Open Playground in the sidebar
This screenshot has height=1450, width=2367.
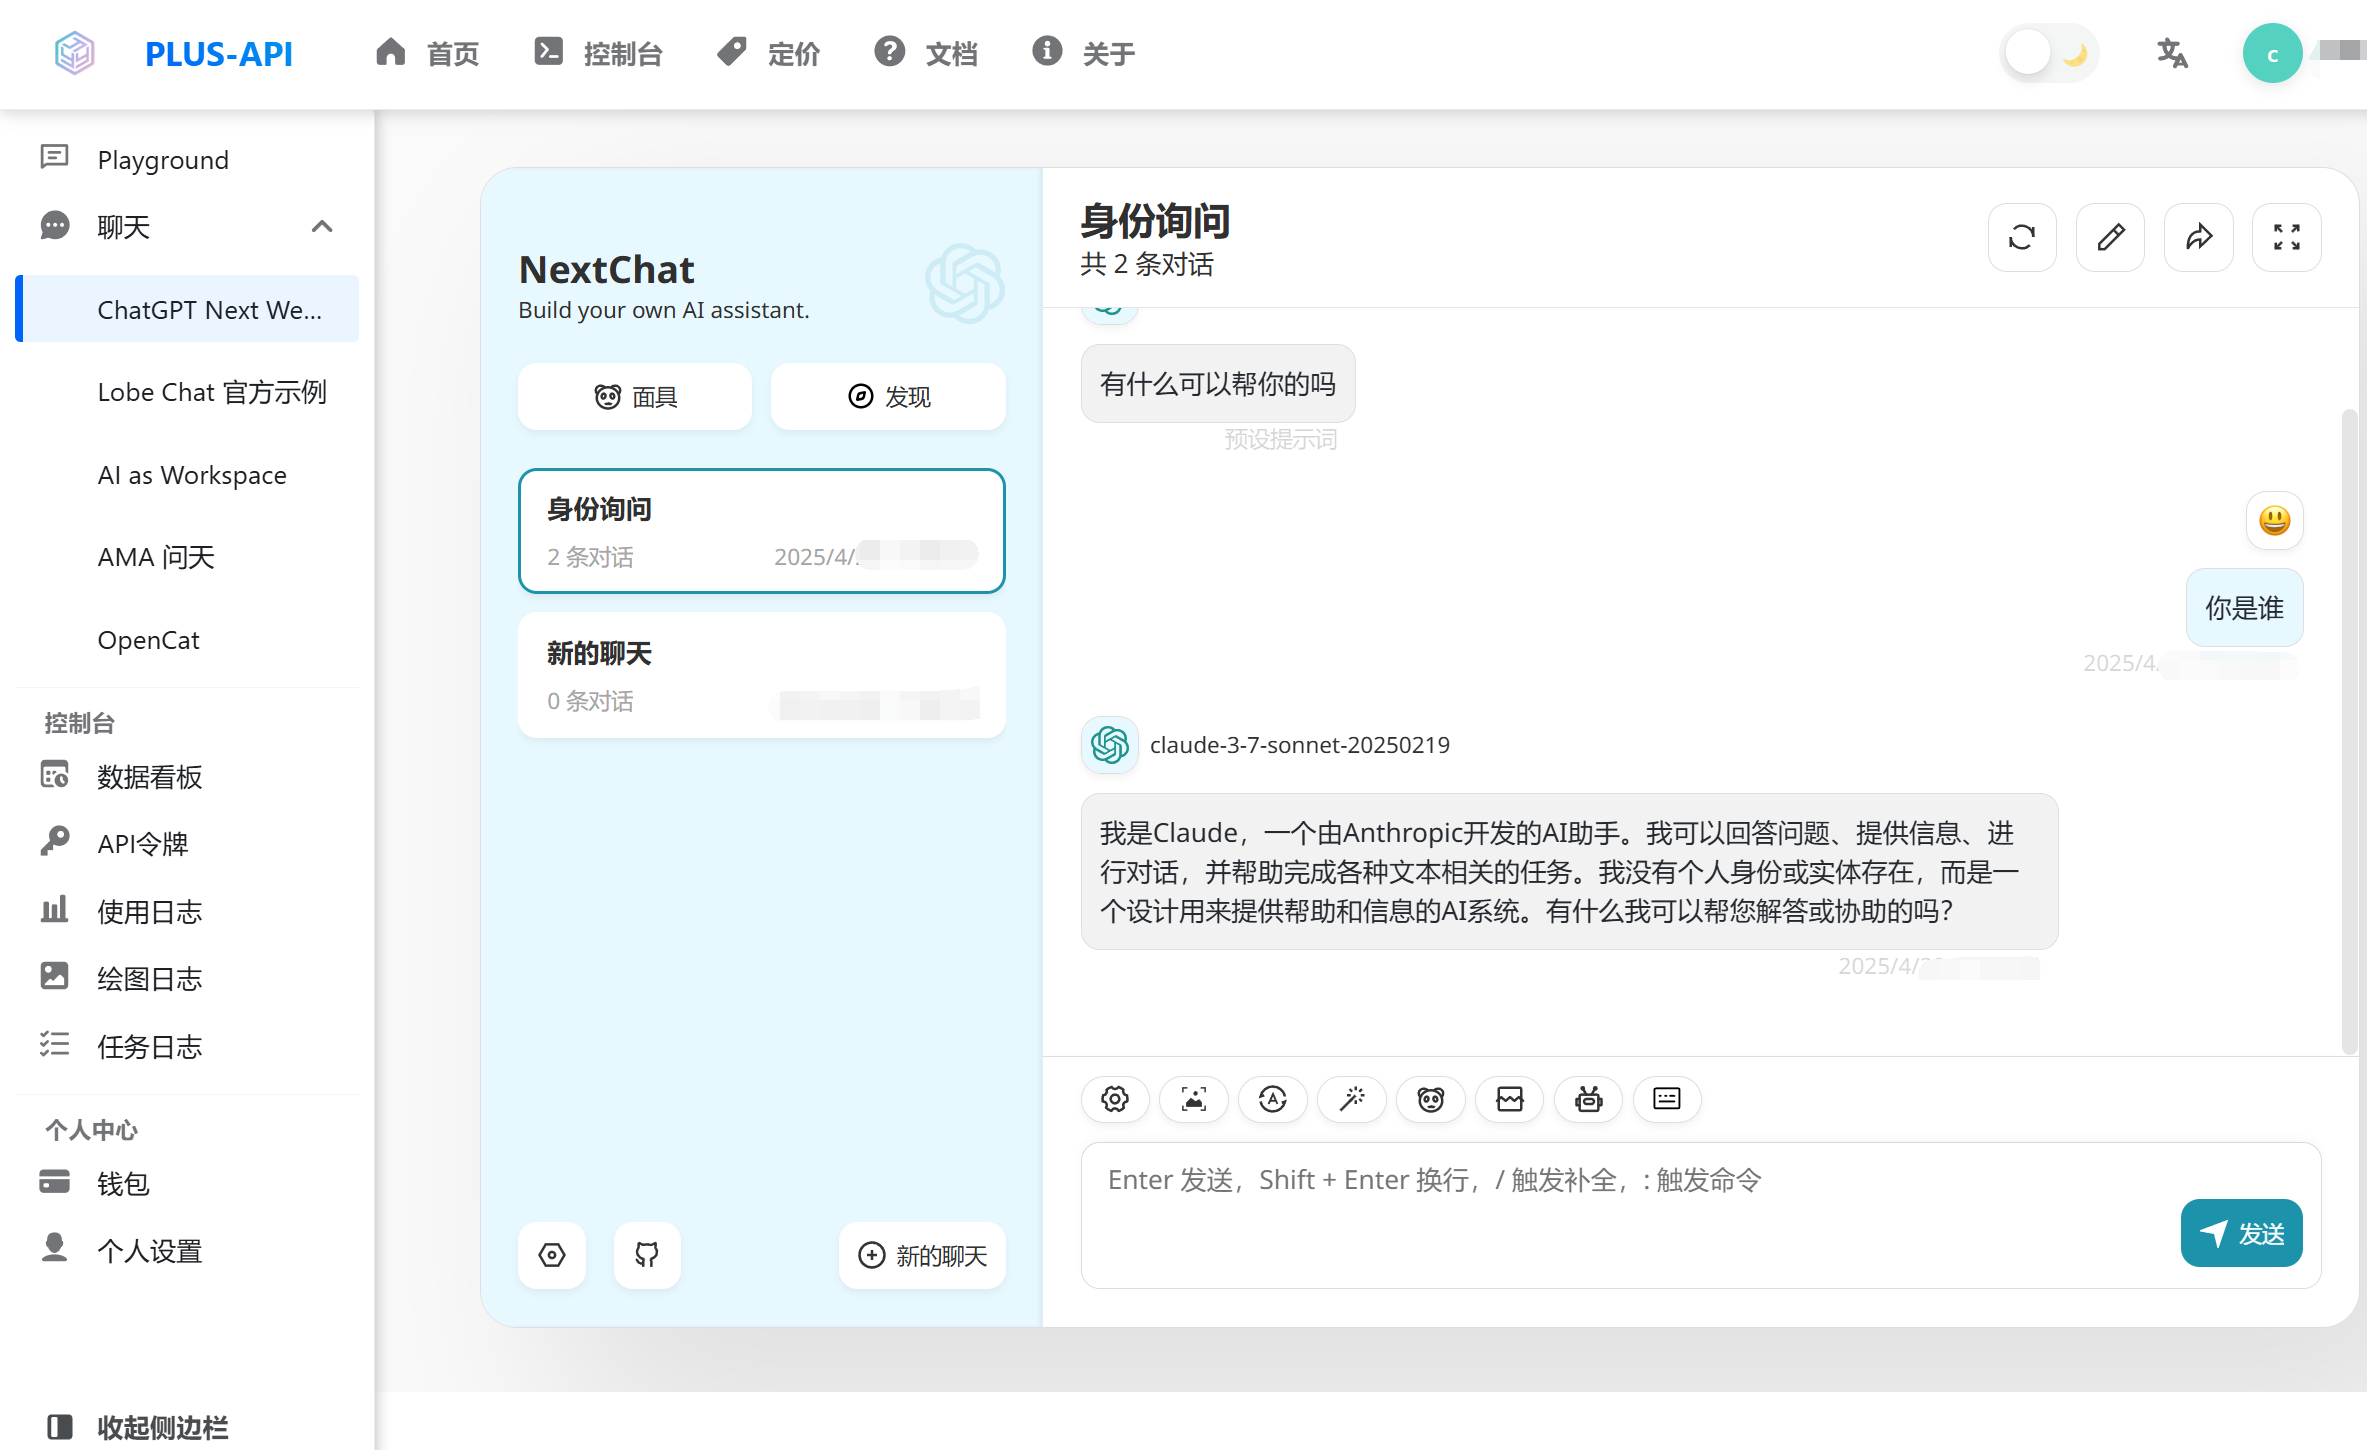coord(187,160)
